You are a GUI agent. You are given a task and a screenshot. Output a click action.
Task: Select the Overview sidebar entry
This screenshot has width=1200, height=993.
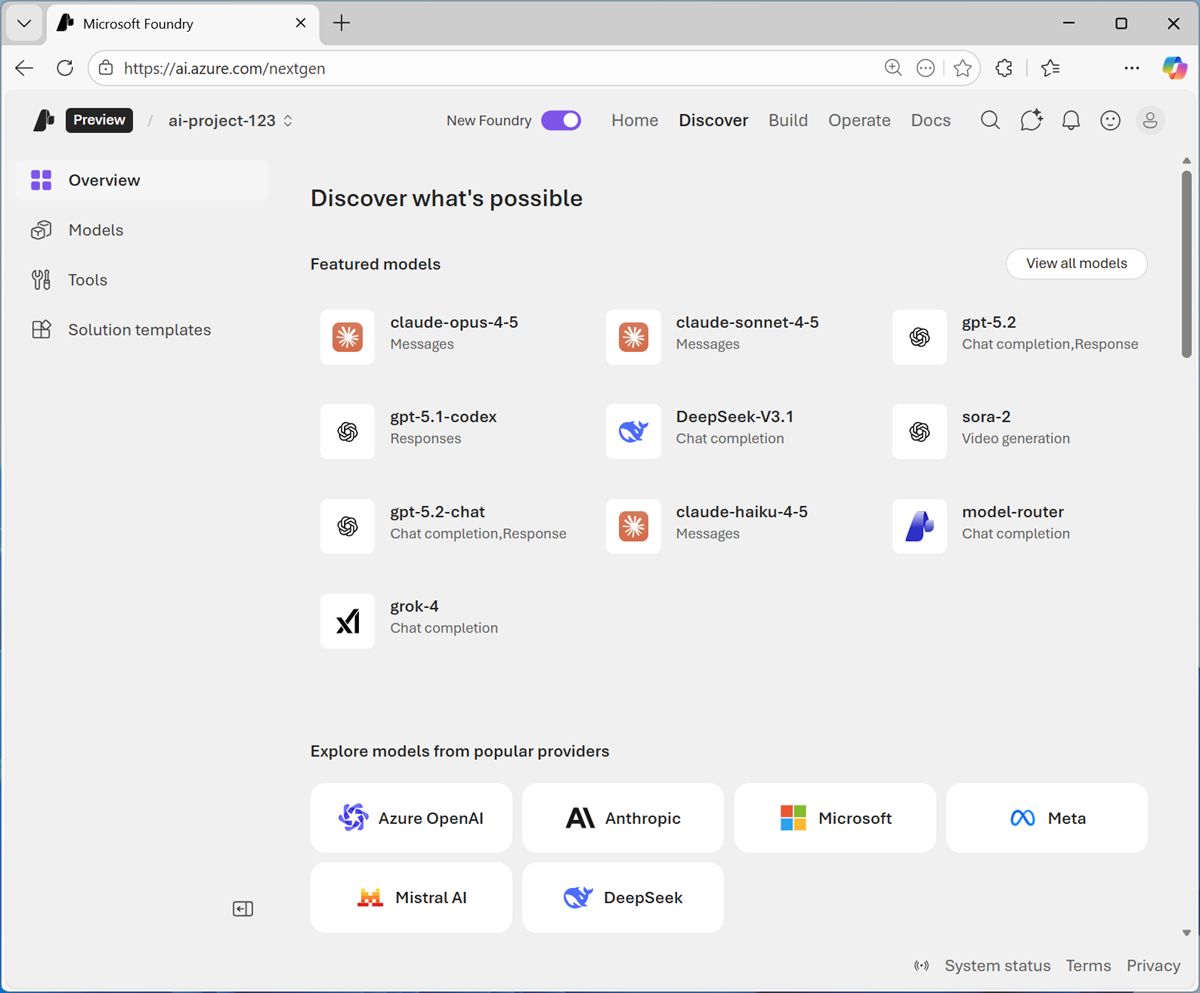coord(103,180)
